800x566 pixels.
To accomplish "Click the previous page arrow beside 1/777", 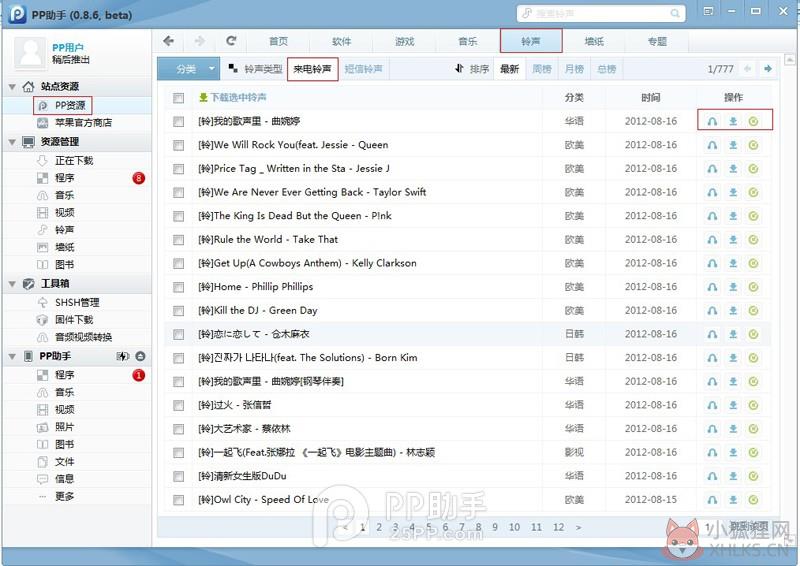I will pos(747,68).
